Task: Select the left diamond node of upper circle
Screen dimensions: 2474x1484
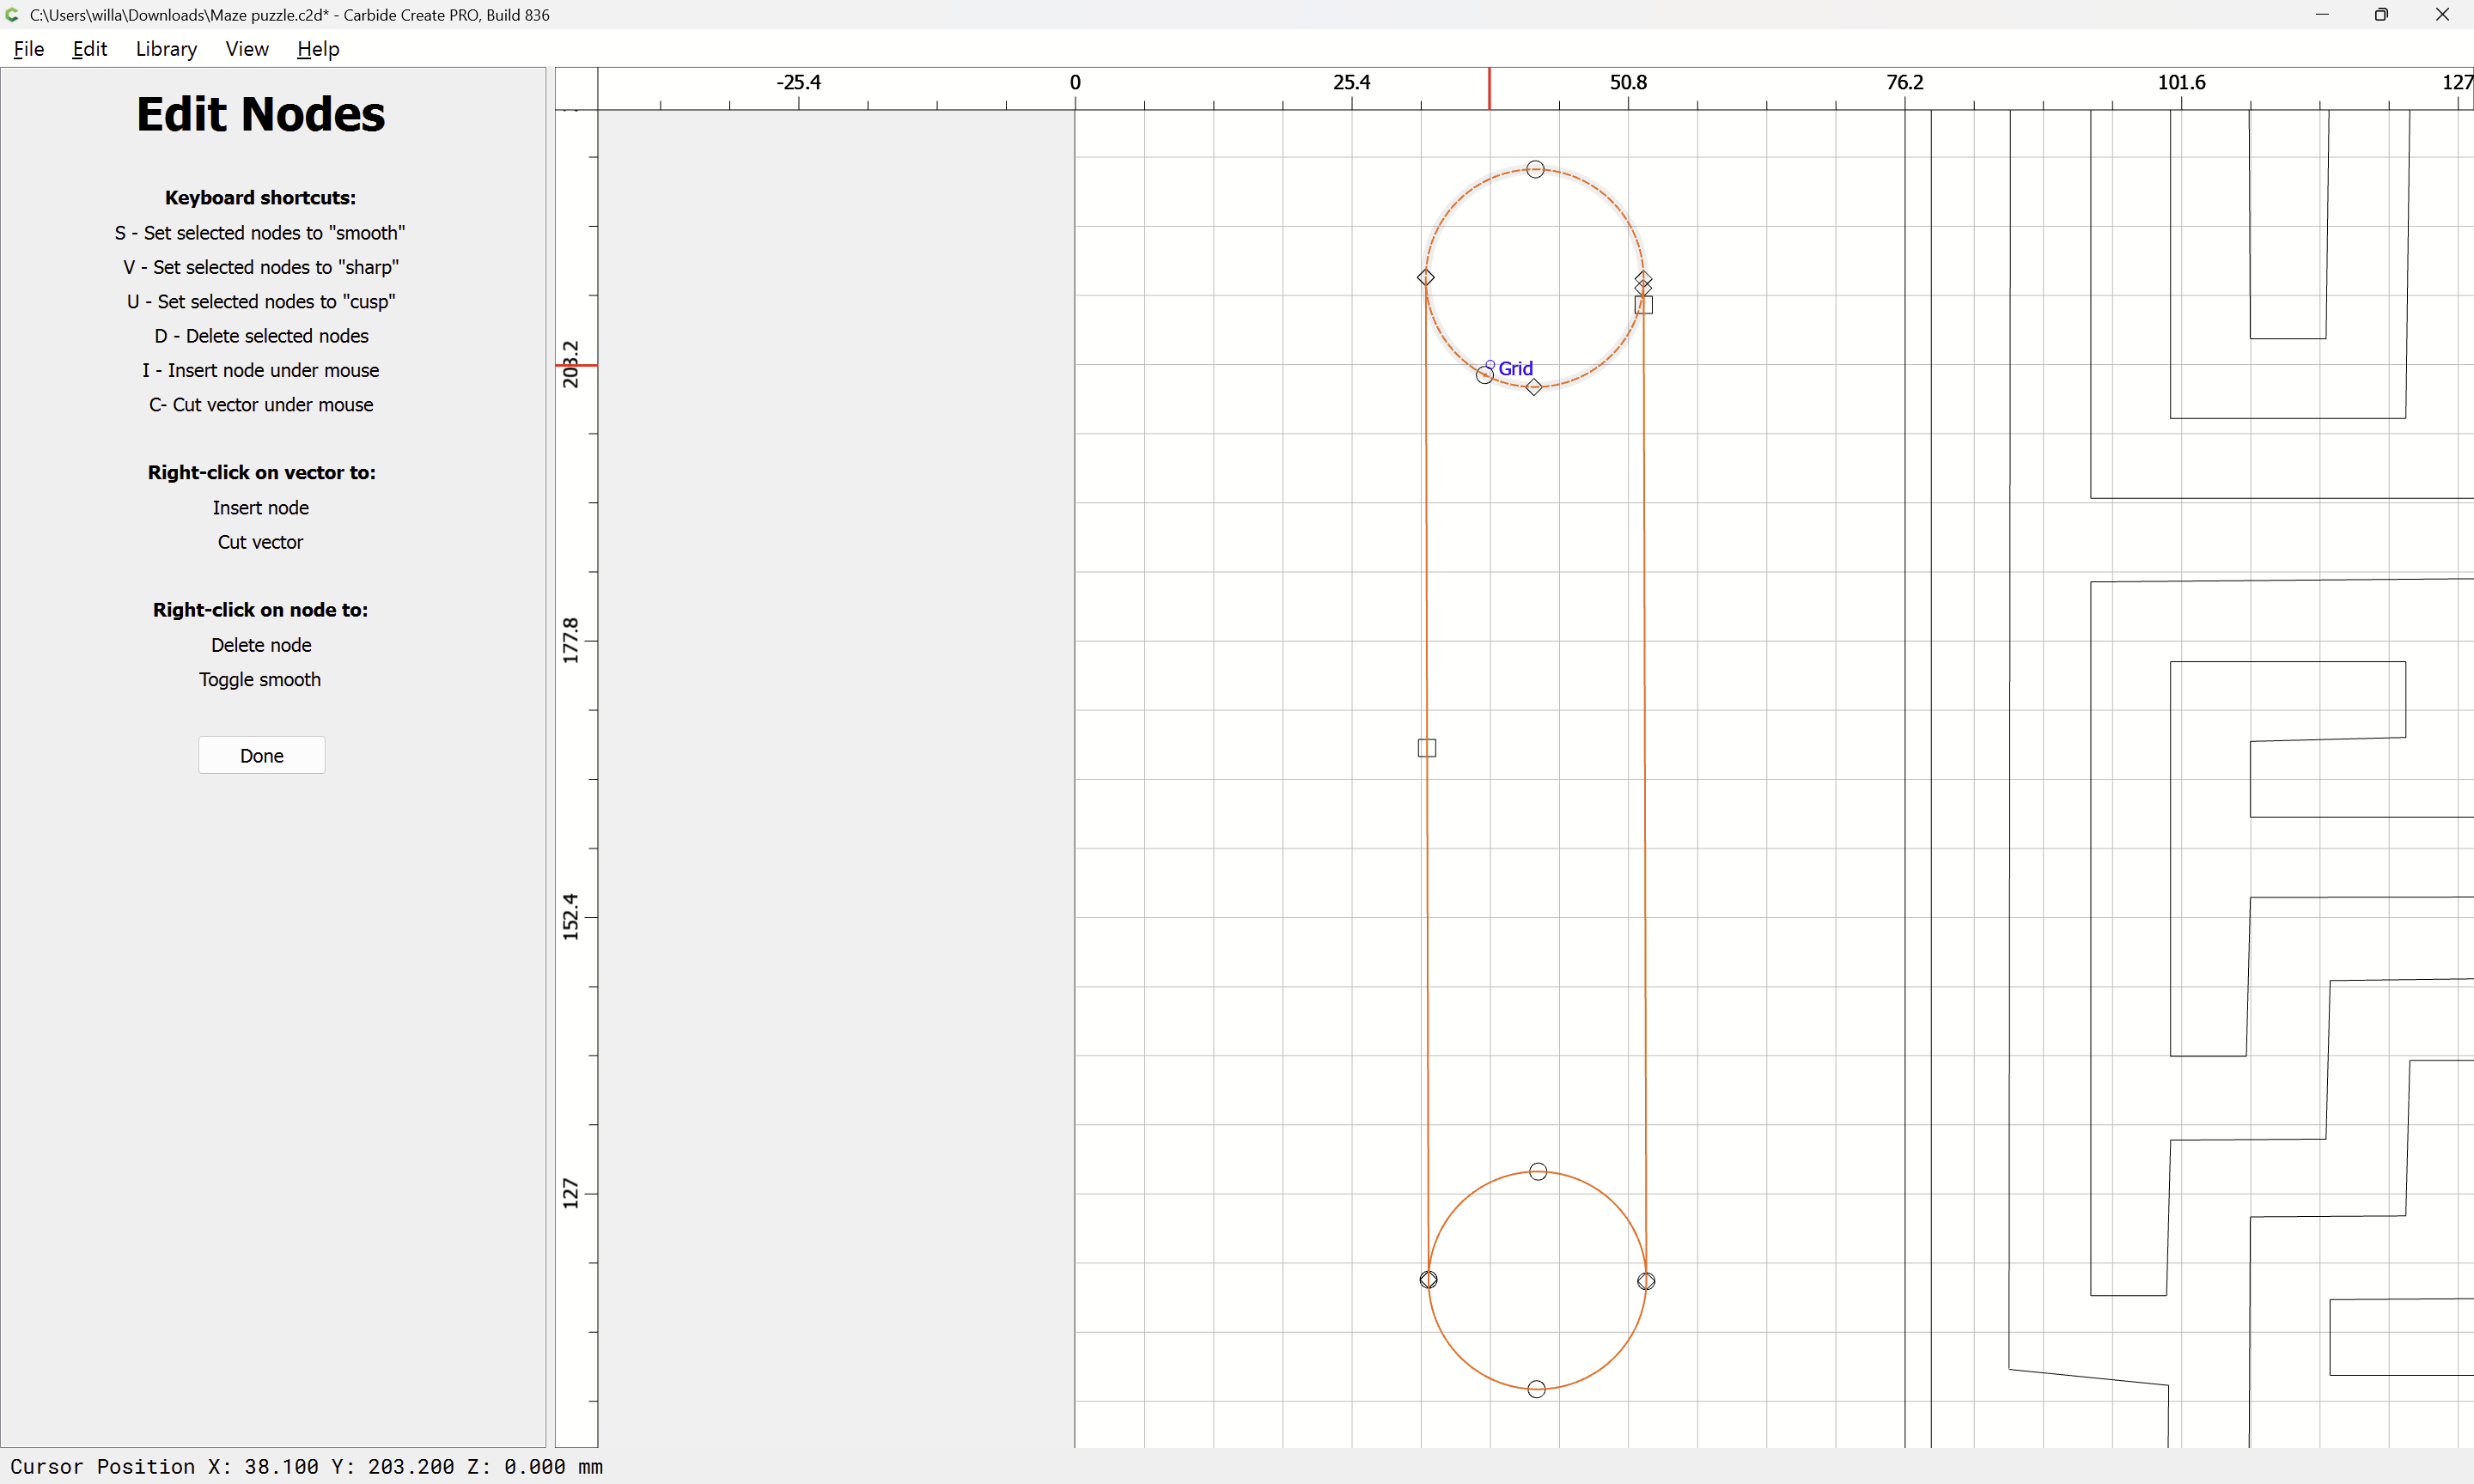Action: click(1426, 277)
